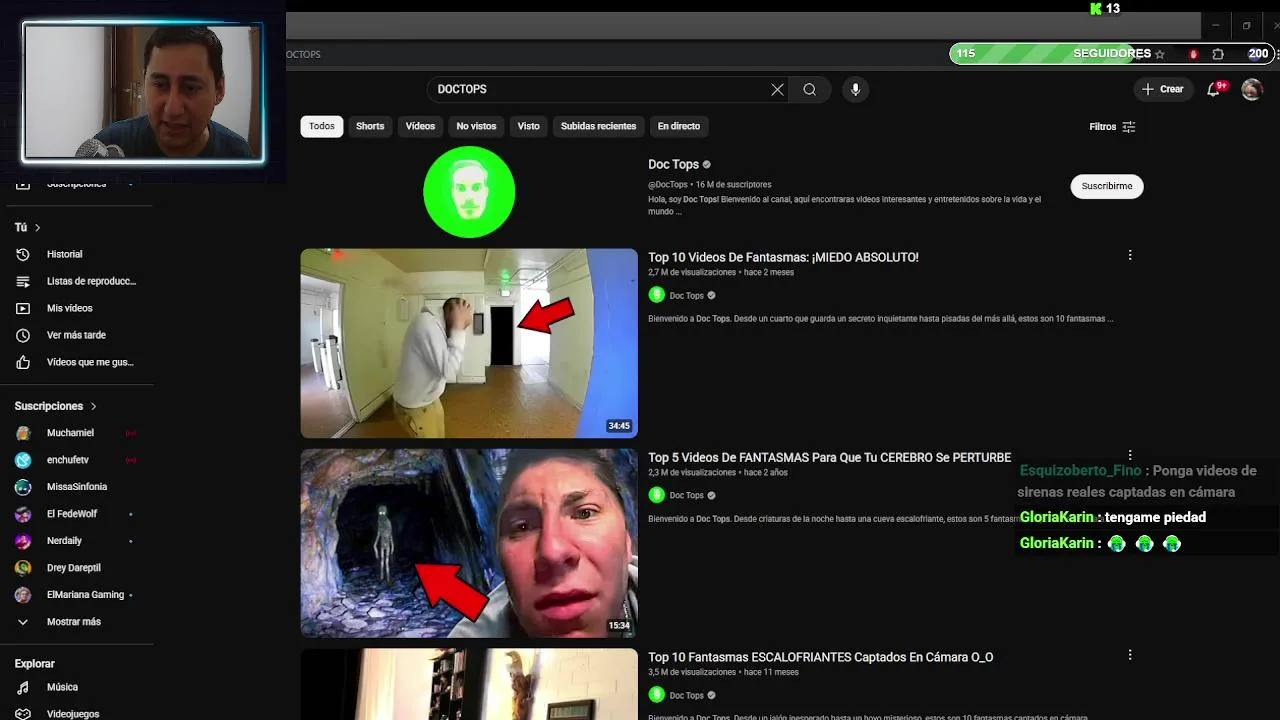Click the @DocTops channel handle text
Viewport: 1280px width, 720px height.
(668, 185)
